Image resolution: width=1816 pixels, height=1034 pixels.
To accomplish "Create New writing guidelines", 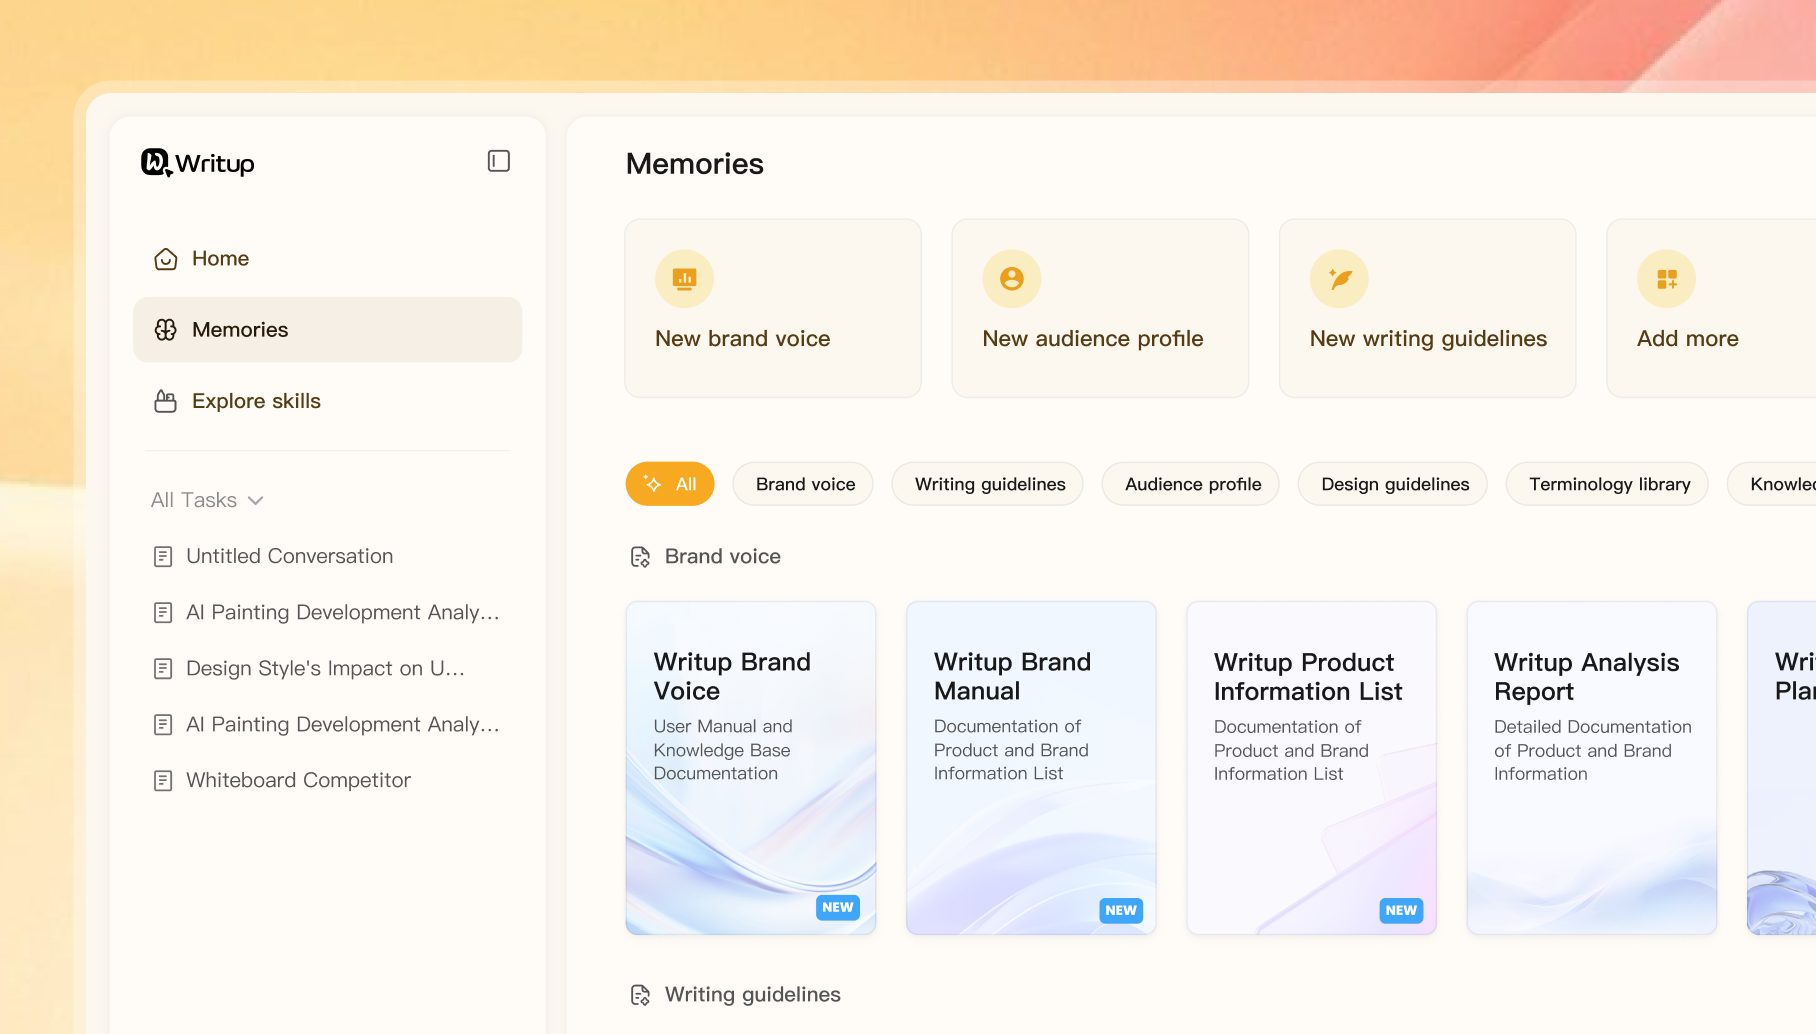I will 1428,308.
